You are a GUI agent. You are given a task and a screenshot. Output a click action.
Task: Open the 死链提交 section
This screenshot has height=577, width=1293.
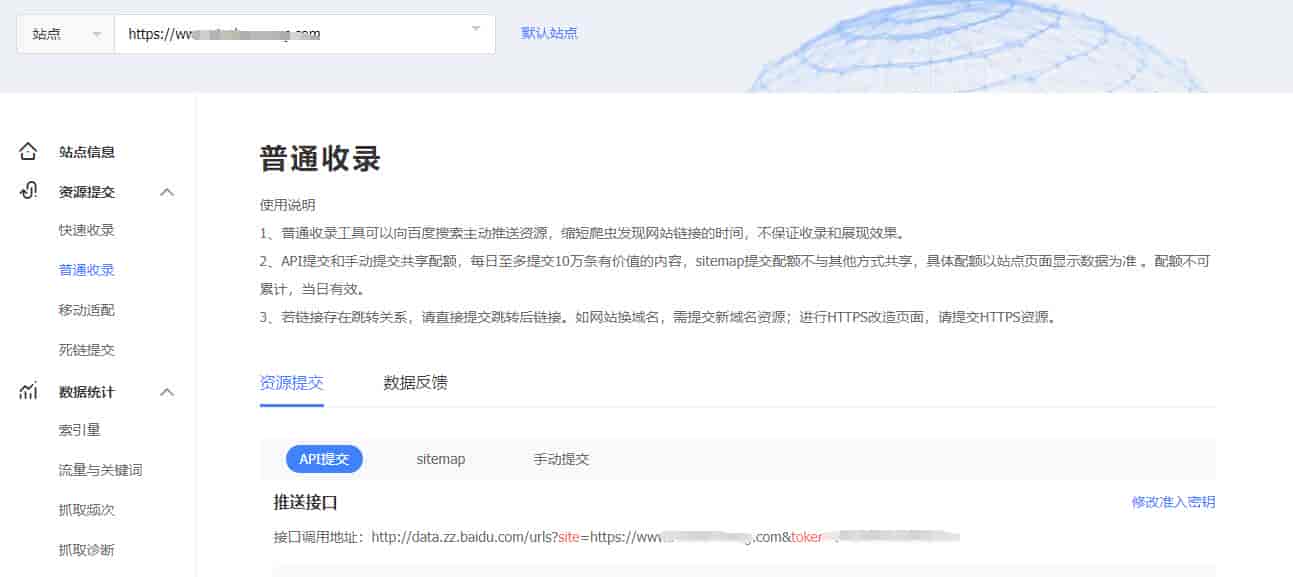[86, 350]
